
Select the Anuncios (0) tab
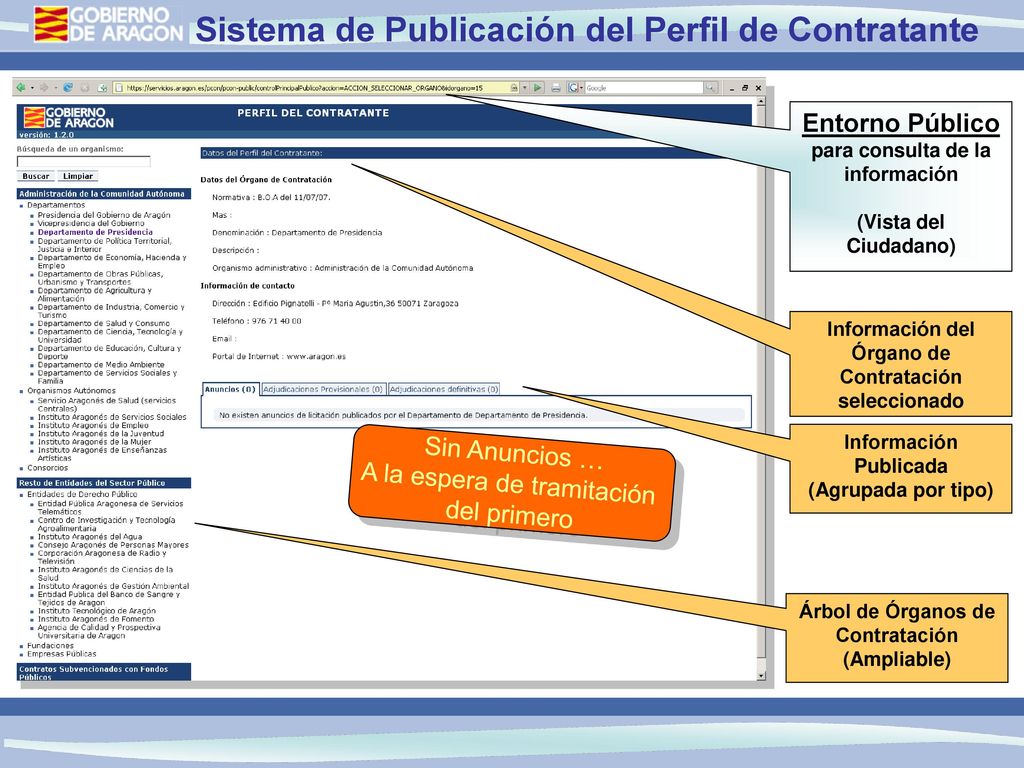230,389
